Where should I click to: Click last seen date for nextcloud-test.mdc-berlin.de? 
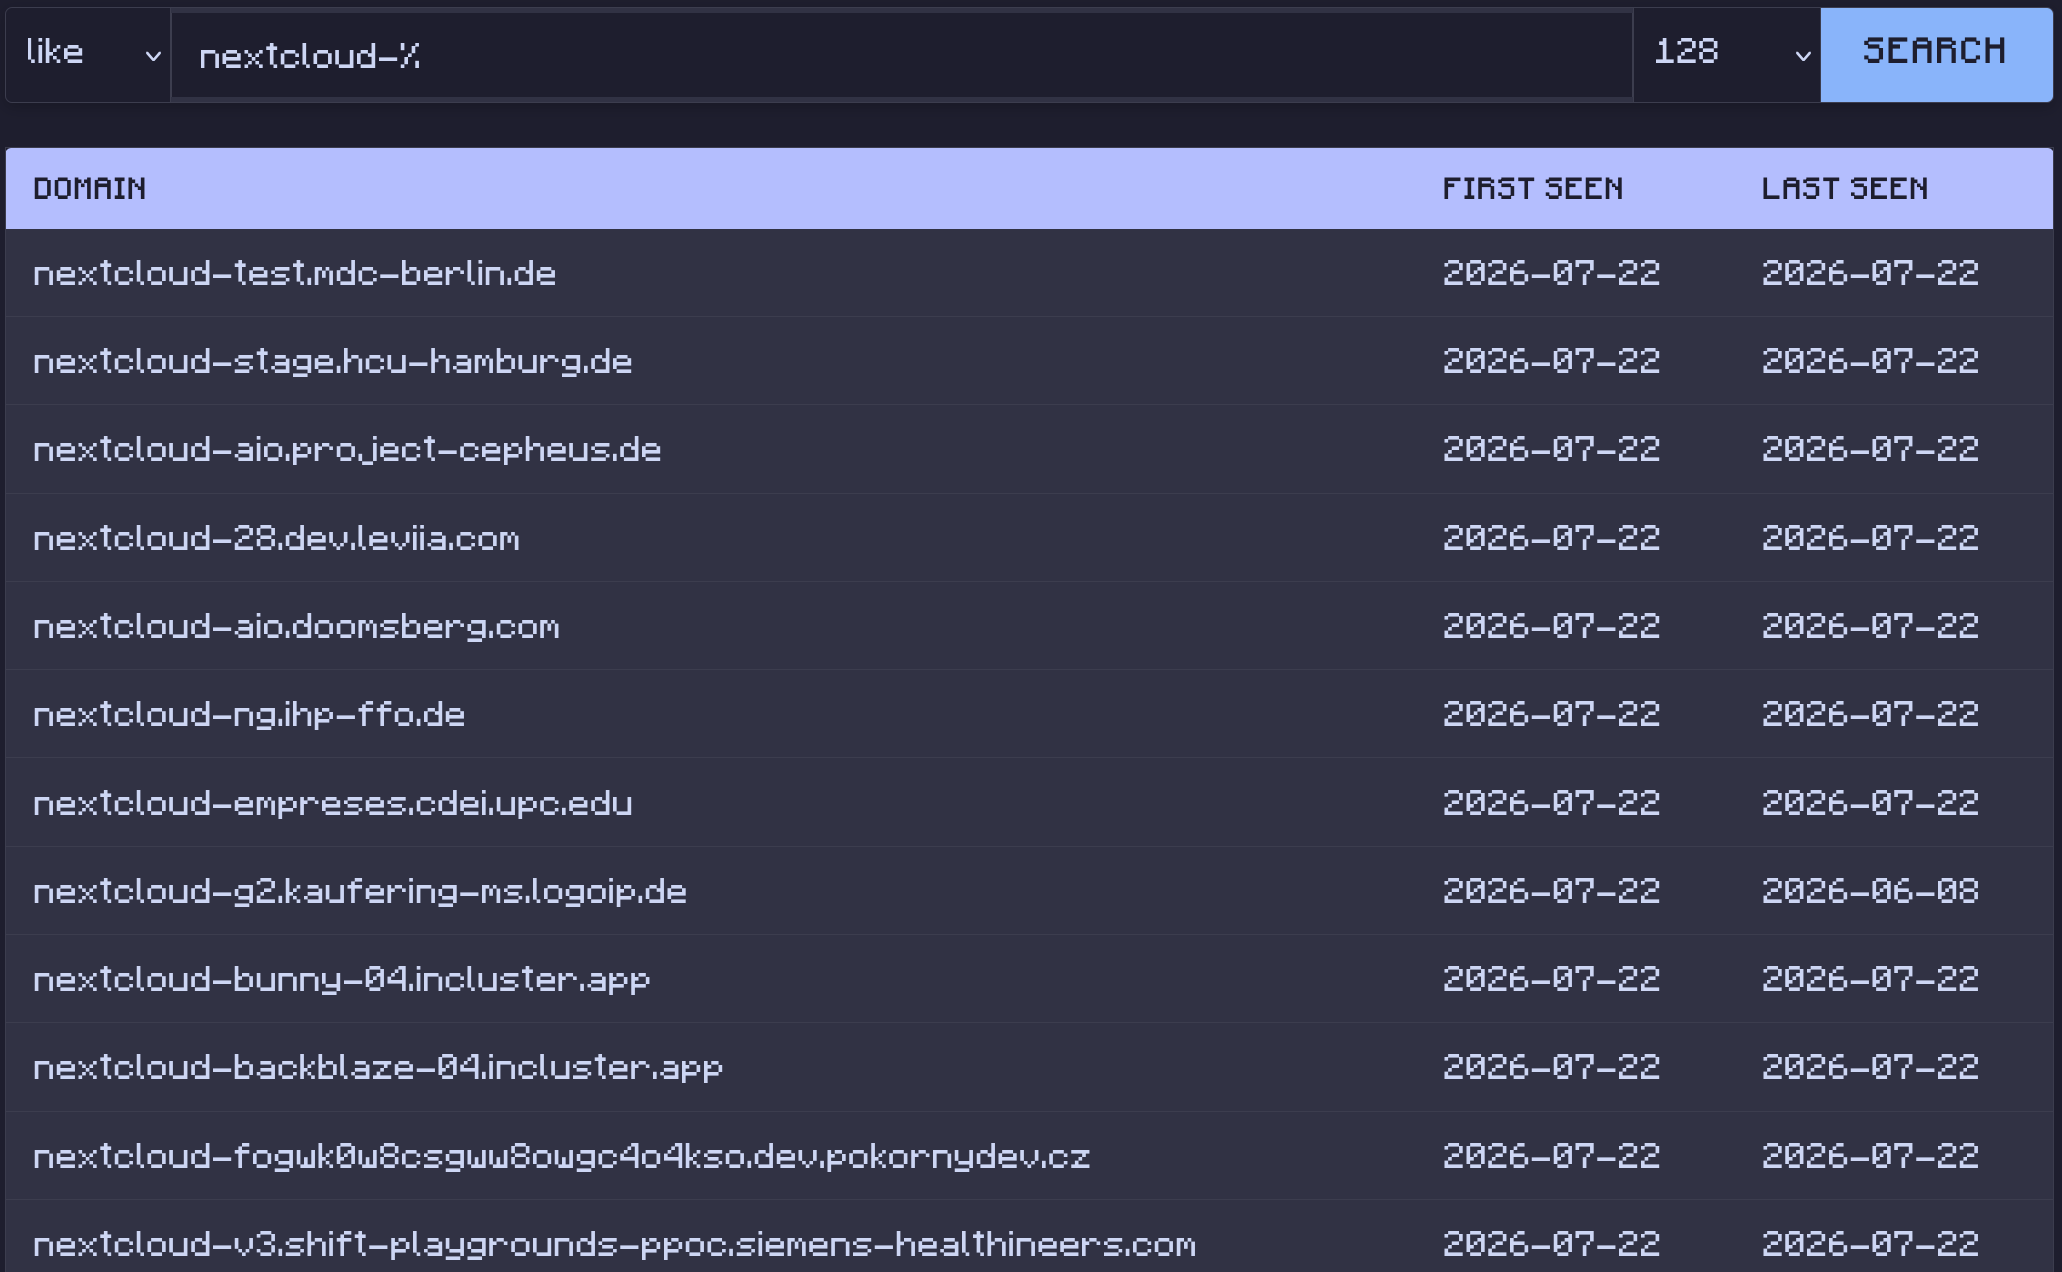coord(1870,273)
